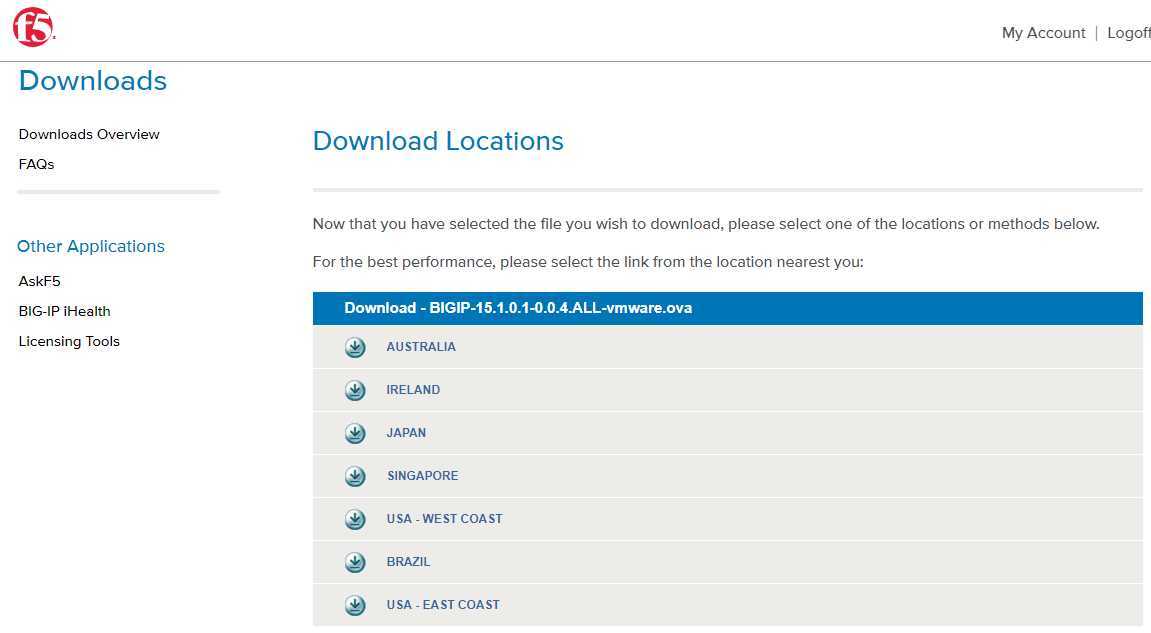The height and width of the screenshot is (633, 1151).
Task: Click the F5 logo icon
Action: coord(33,28)
